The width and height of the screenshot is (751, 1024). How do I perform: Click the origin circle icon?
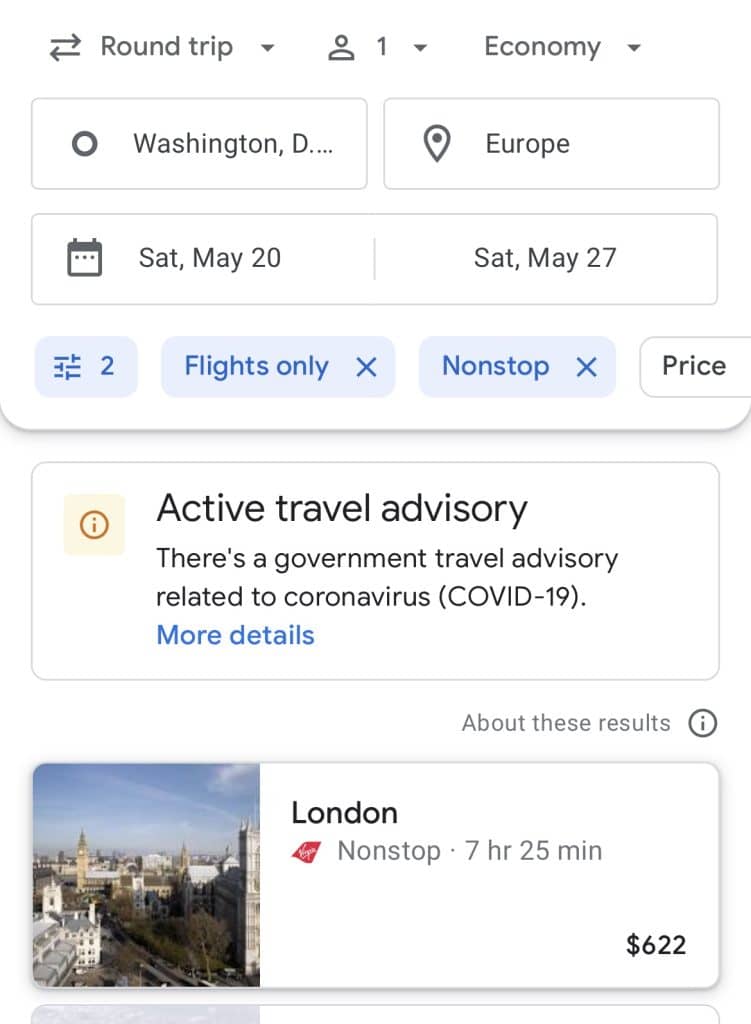tap(85, 144)
